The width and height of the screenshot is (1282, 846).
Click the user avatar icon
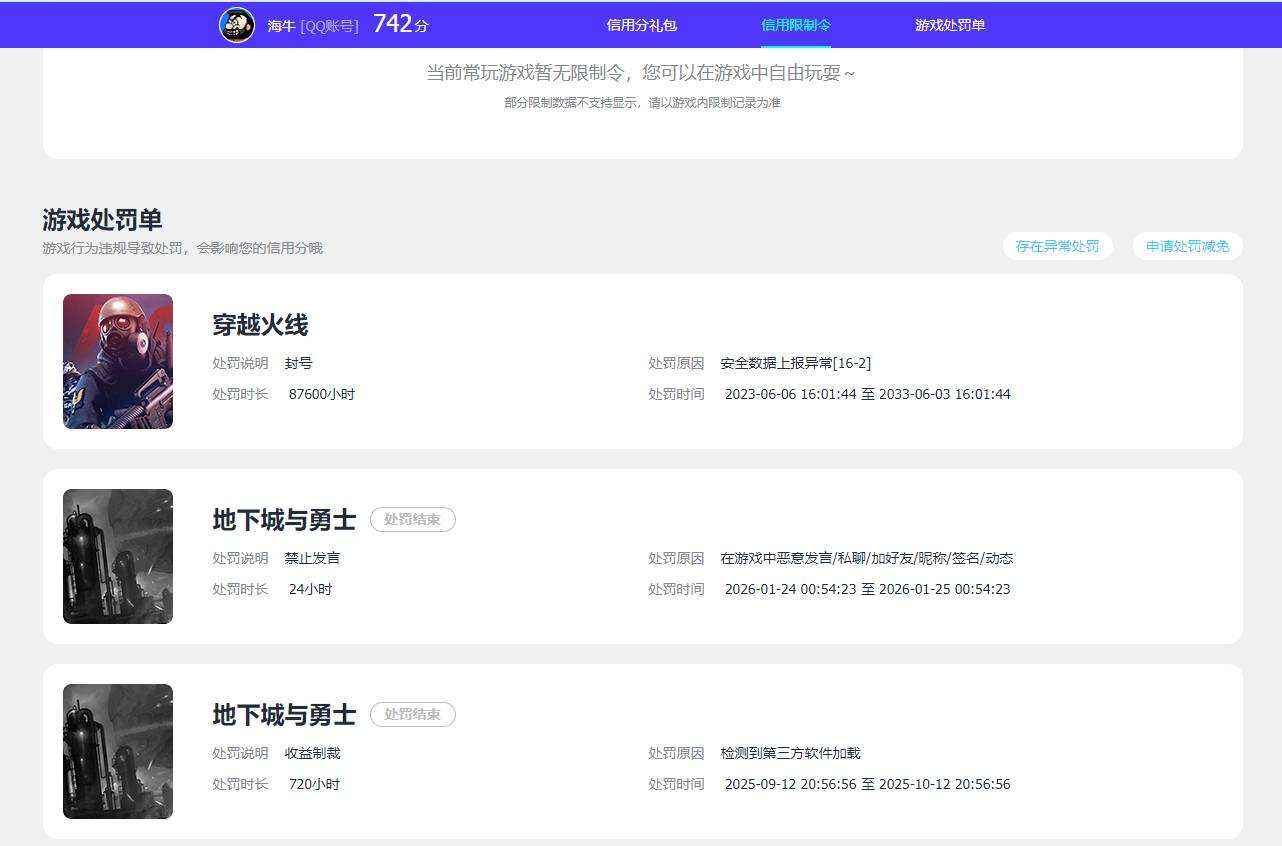(237, 25)
